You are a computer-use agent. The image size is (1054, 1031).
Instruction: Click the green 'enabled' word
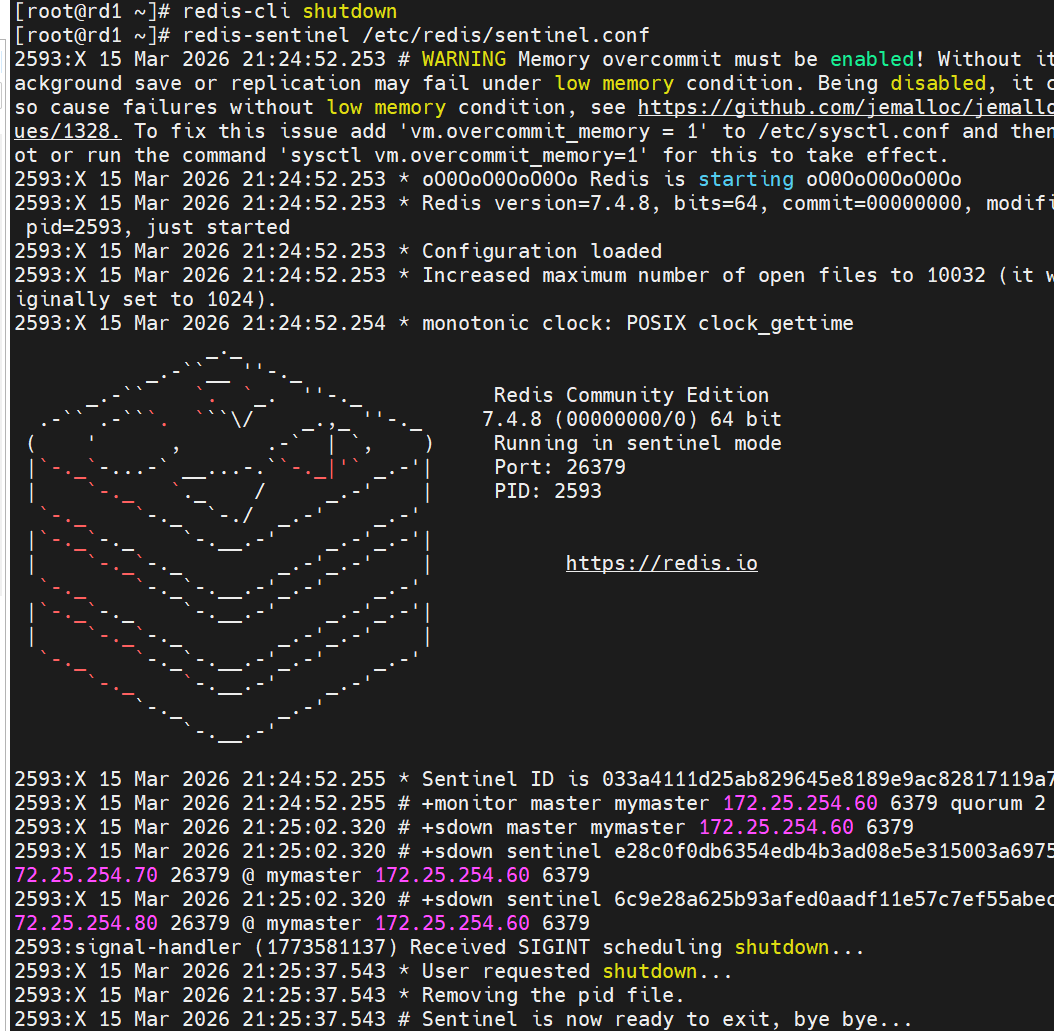pyautogui.click(x=873, y=59)
